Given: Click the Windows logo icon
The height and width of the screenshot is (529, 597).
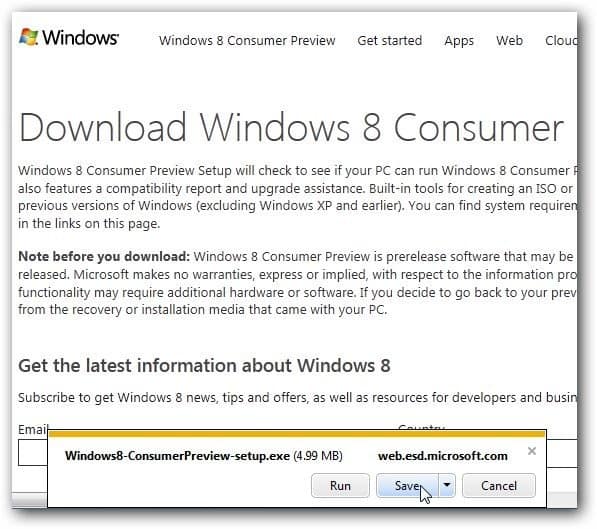Looking at the screenshot, I should [29, 37].
